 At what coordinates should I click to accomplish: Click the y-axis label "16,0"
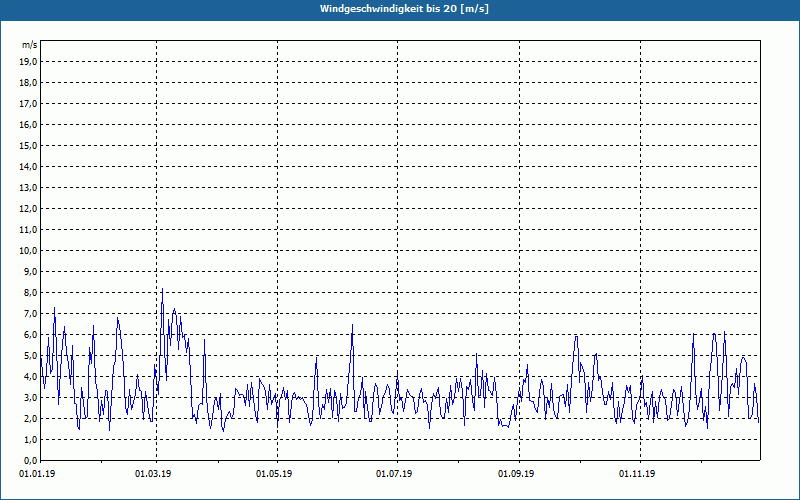click(29, 124)
